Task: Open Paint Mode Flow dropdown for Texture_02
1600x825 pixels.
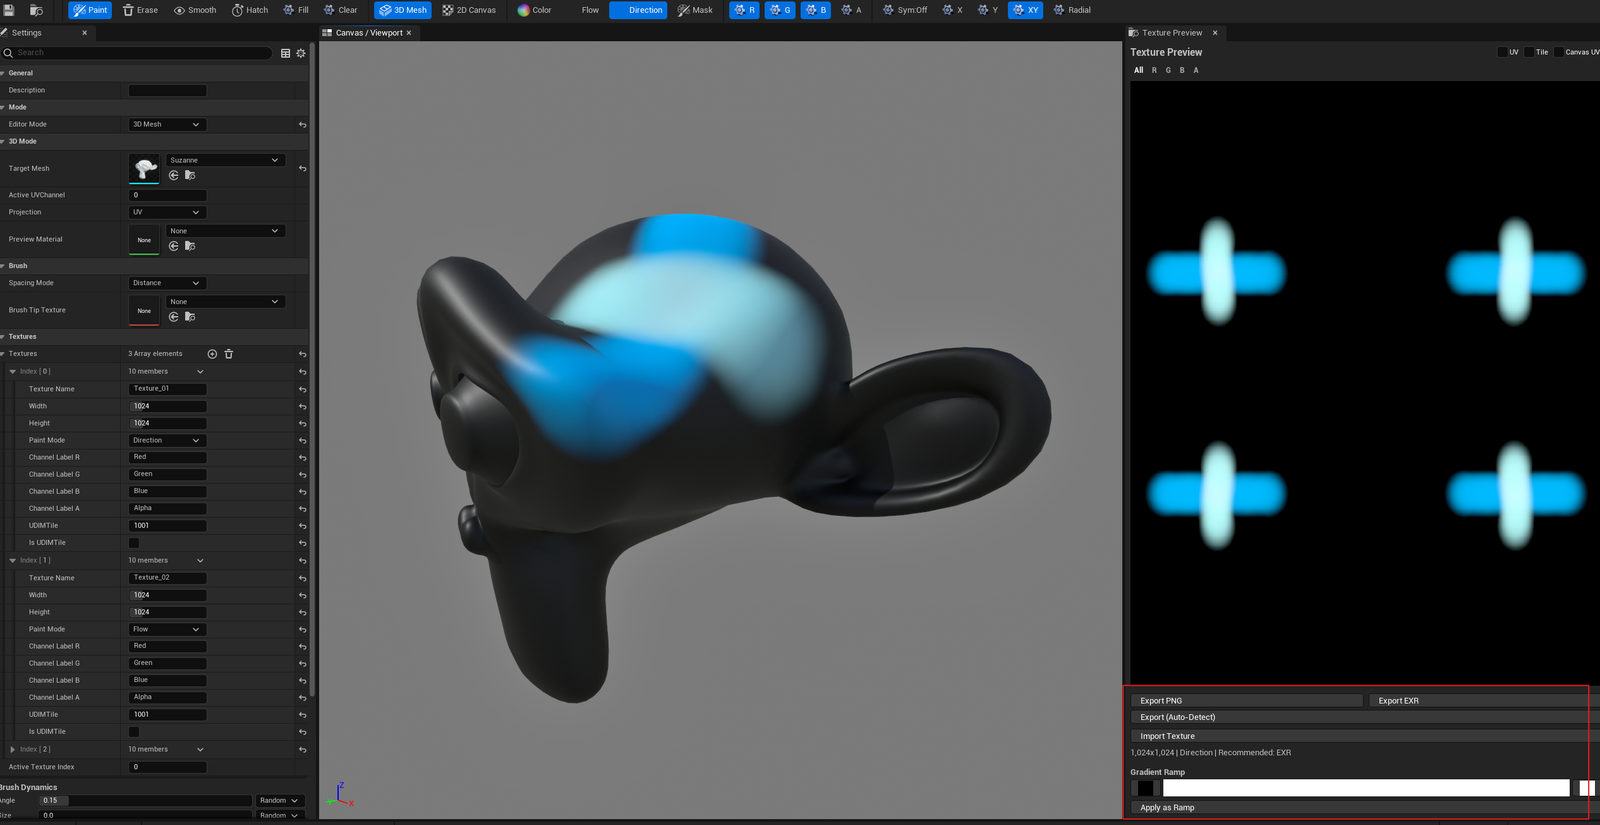Action: (167, 630)
